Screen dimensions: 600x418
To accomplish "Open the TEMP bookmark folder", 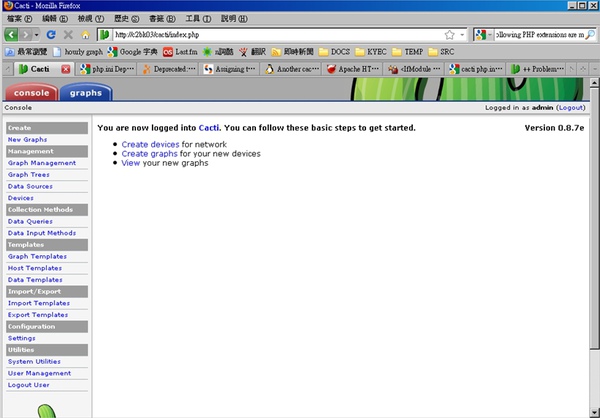I will pyautogui.click(x=408, y=52).
